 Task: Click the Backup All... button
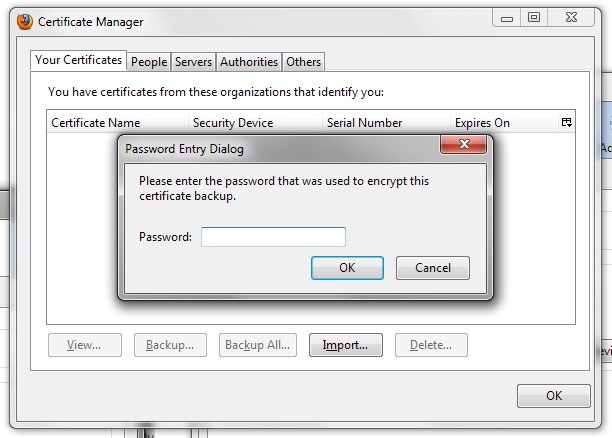tap(257, 345)
